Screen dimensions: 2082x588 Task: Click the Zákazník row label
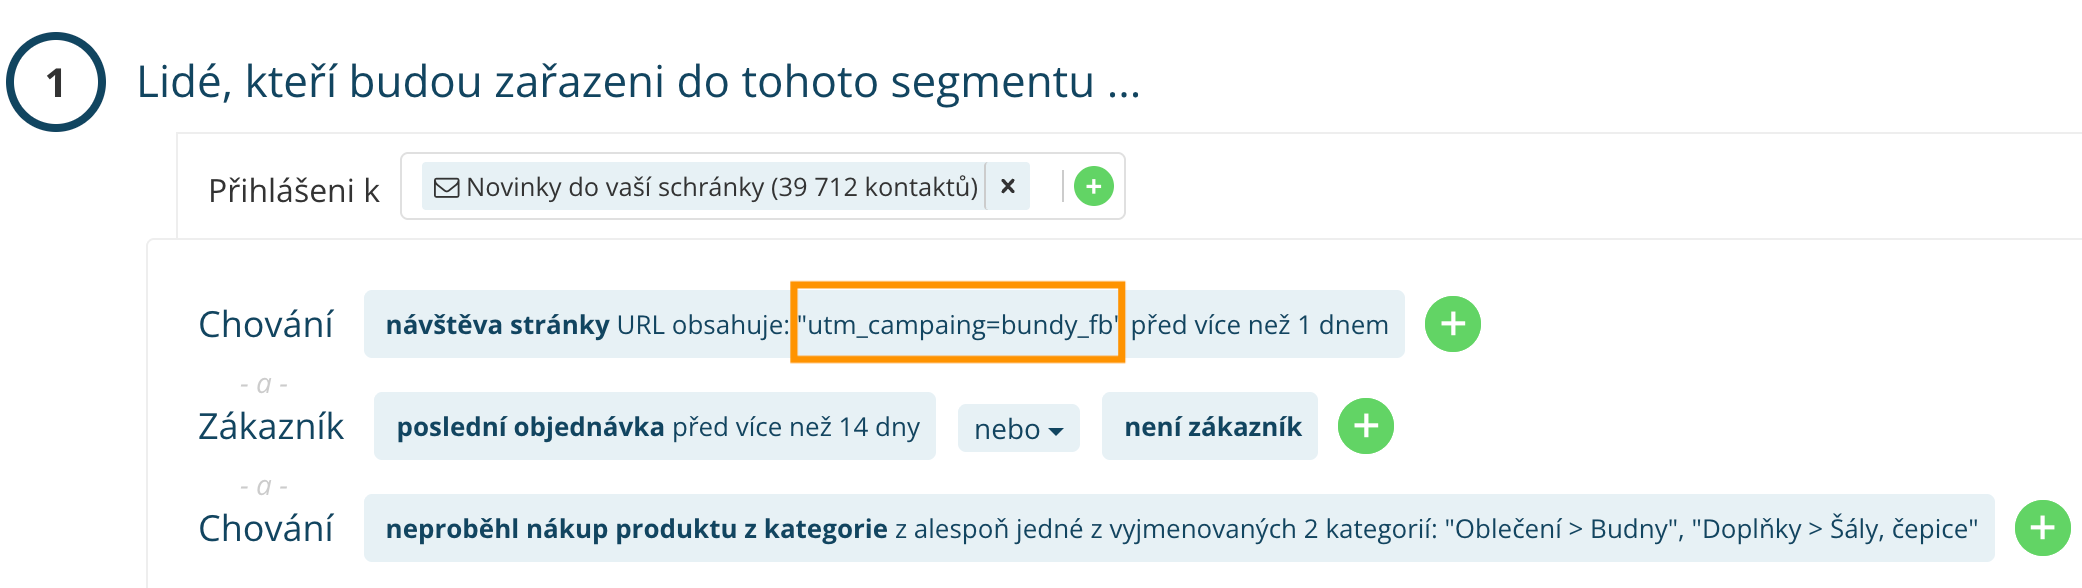(270, 427)
